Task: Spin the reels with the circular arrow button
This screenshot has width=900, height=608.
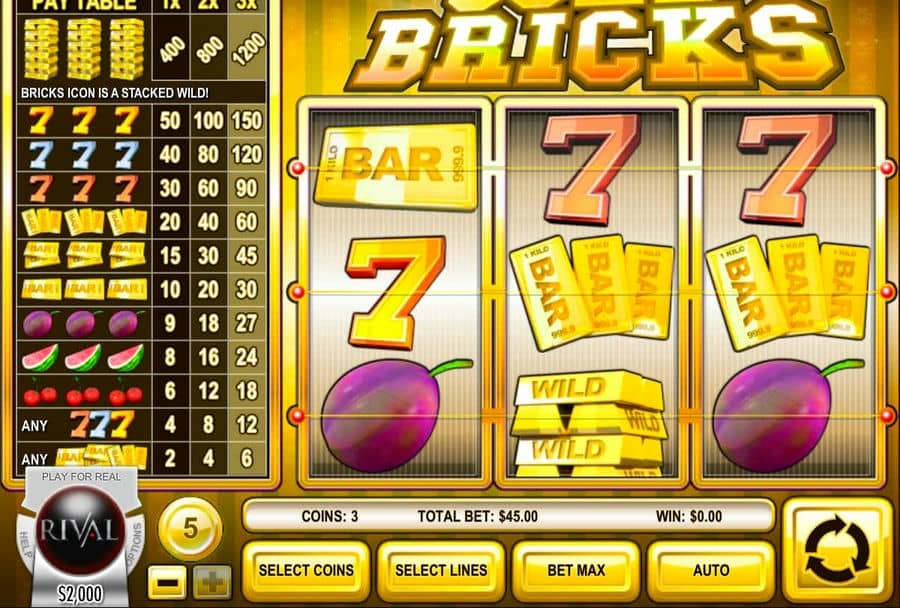Action: pos(837,550)
